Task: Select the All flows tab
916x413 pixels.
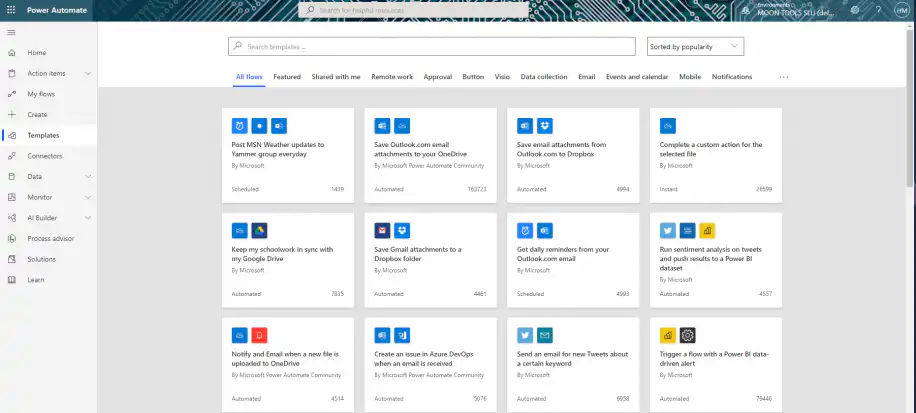Action: pyautogui.click(x=249, y=77)
